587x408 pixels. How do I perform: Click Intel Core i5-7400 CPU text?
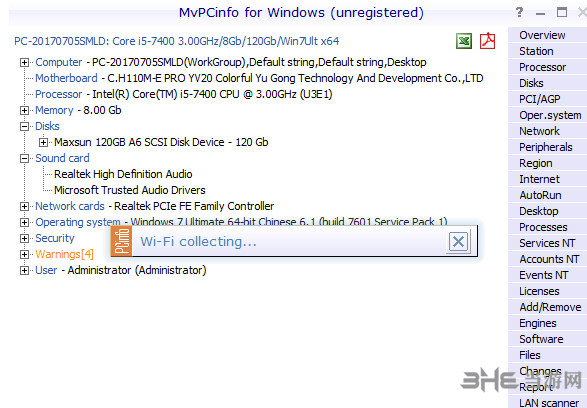click(x=212, y=94)
